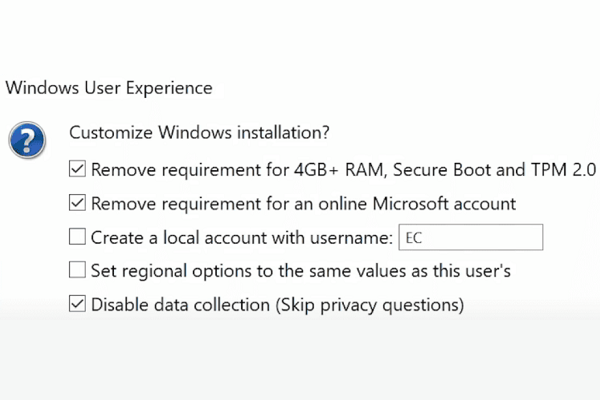Click the Remove requirement for online account label
The width and height of the screenshot is (600, 400).
pos(303,204)
